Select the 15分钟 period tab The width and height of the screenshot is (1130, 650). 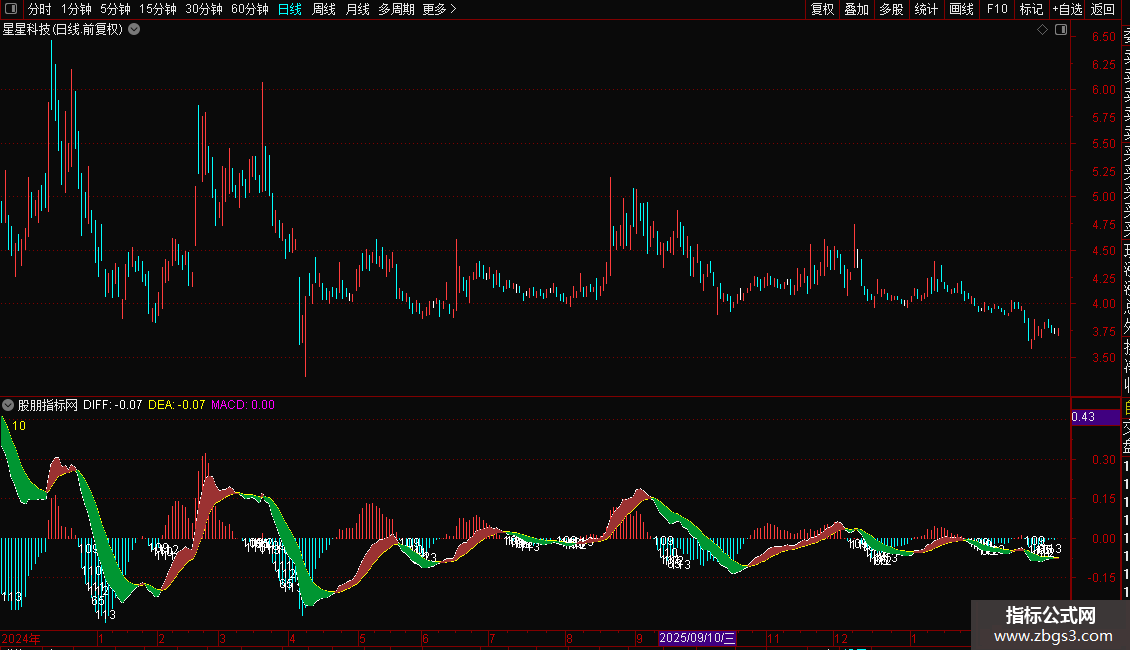(x=158, y=9)
